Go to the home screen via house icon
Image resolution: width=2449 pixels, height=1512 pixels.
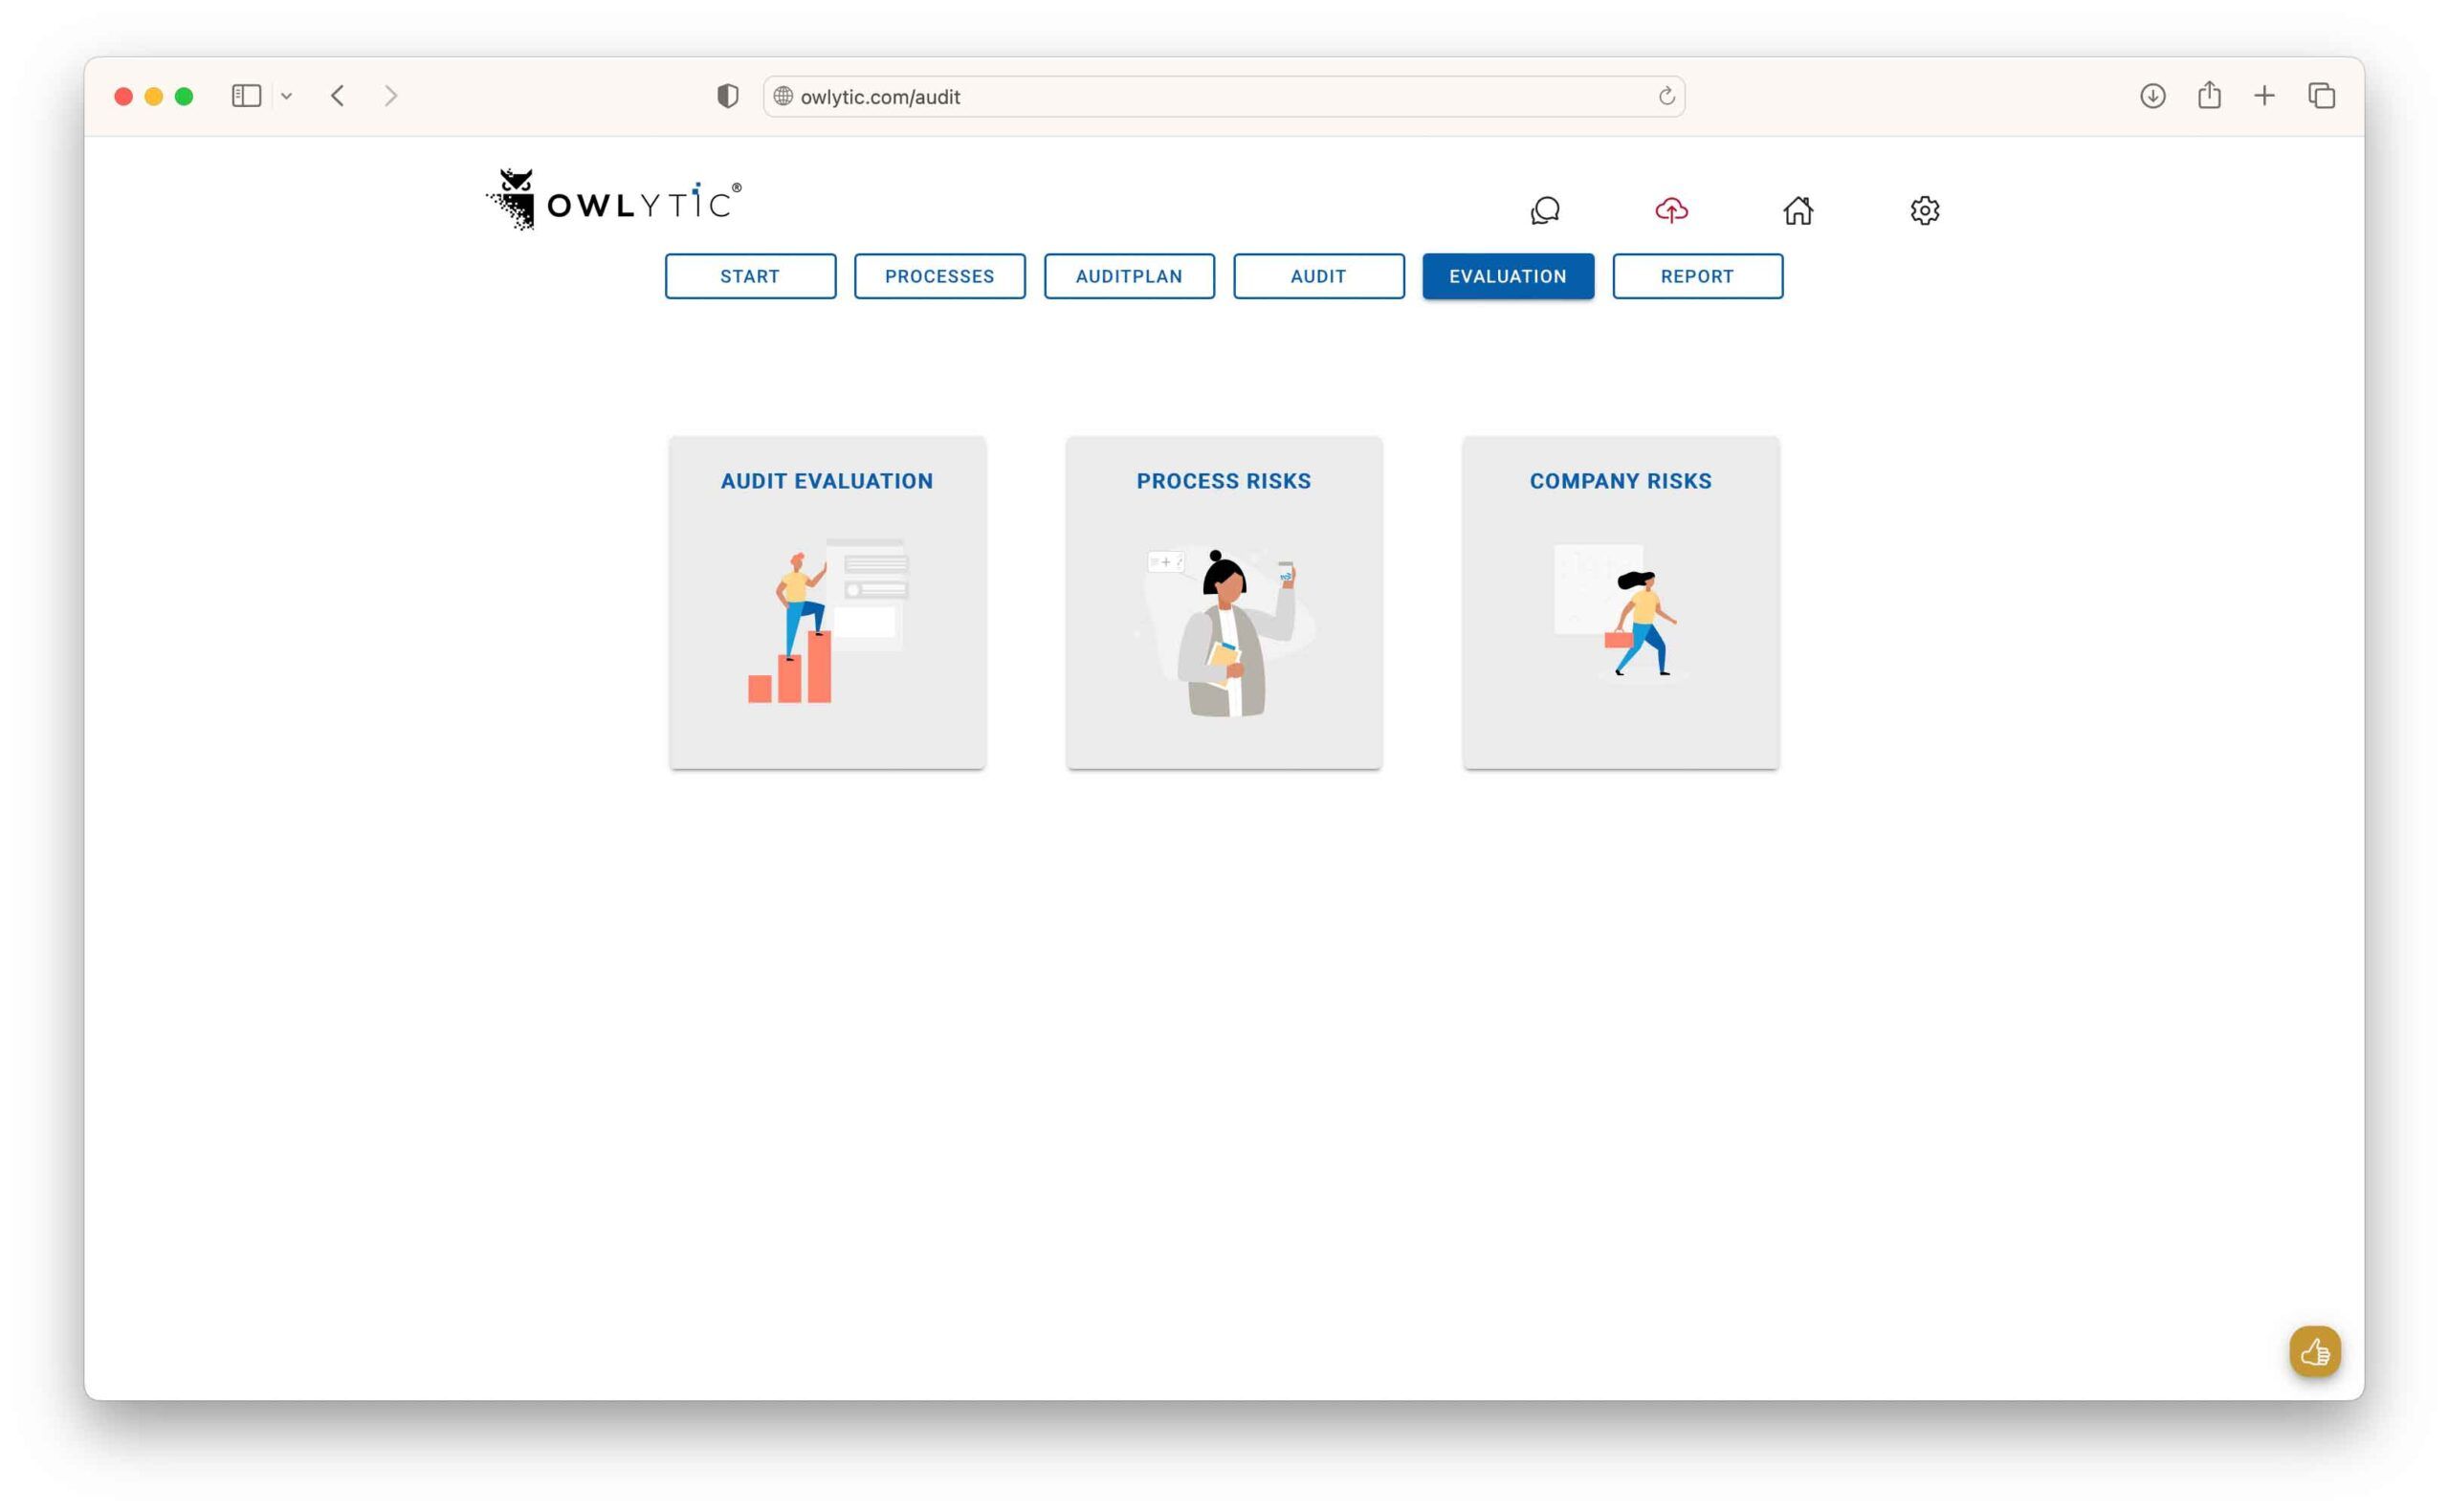pyautogui.click(x=1798, y=210)
